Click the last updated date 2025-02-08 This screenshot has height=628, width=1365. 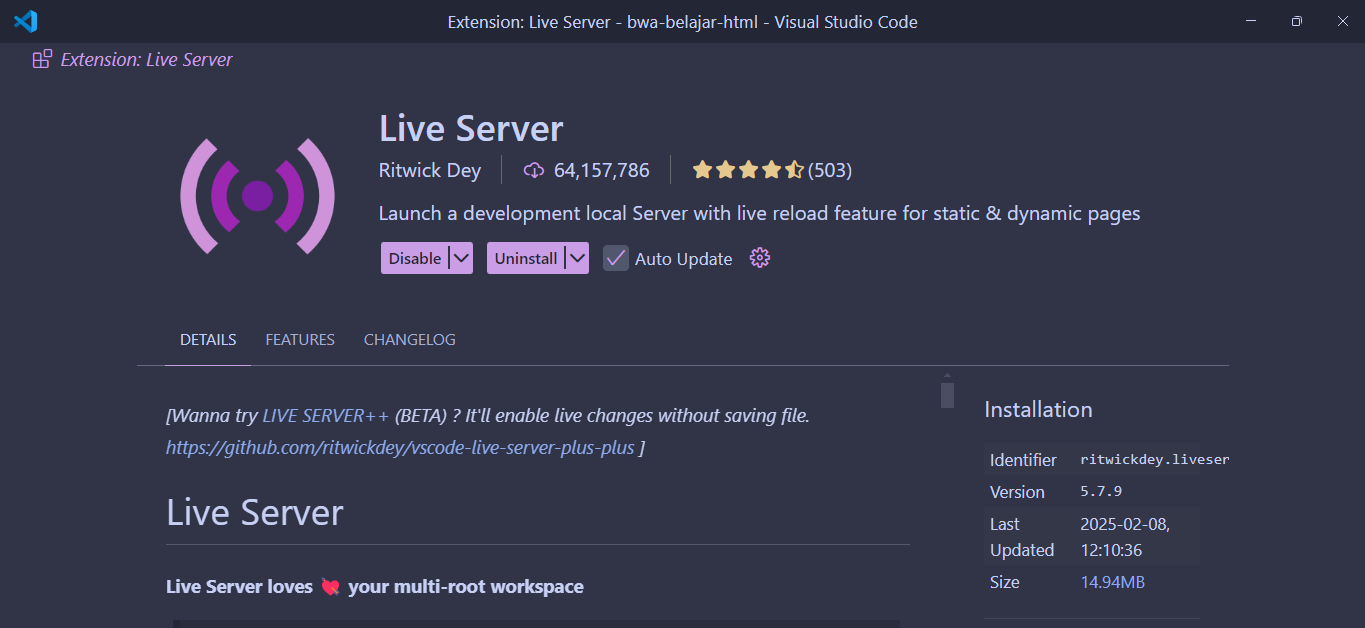pyautogui.click(x=1125, y=524)
